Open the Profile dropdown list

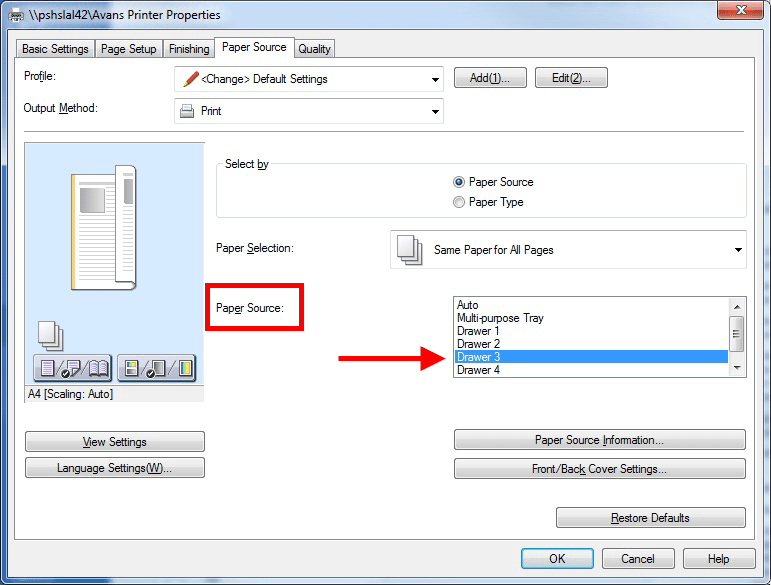click(x=309, y=79)
